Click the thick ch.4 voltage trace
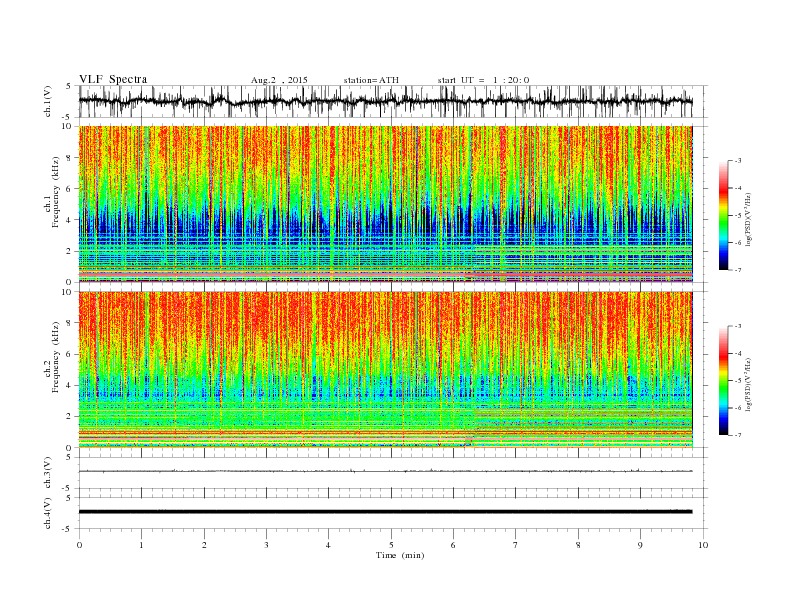Image resolution: width=792 pixels, height=612 pixels. [x=385, y=512]
